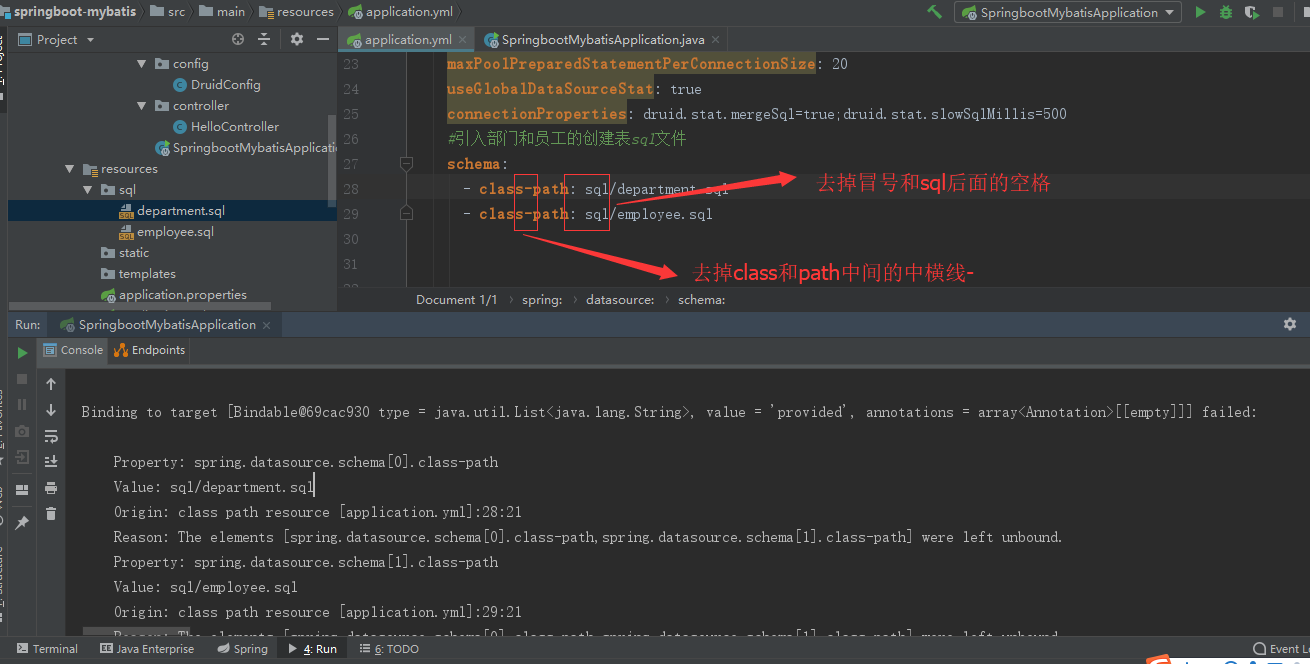Click exit icon in Run sidebar
This screenshot has width=1310, height=664.
22,457
